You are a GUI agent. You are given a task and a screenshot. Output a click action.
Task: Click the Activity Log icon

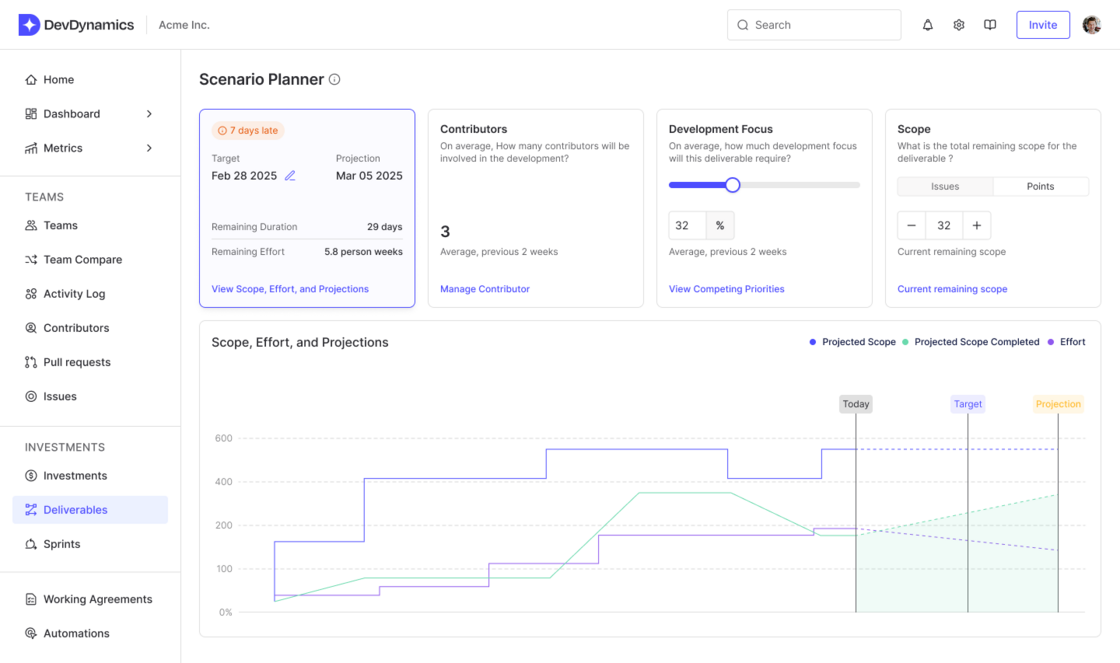[31, 294]
